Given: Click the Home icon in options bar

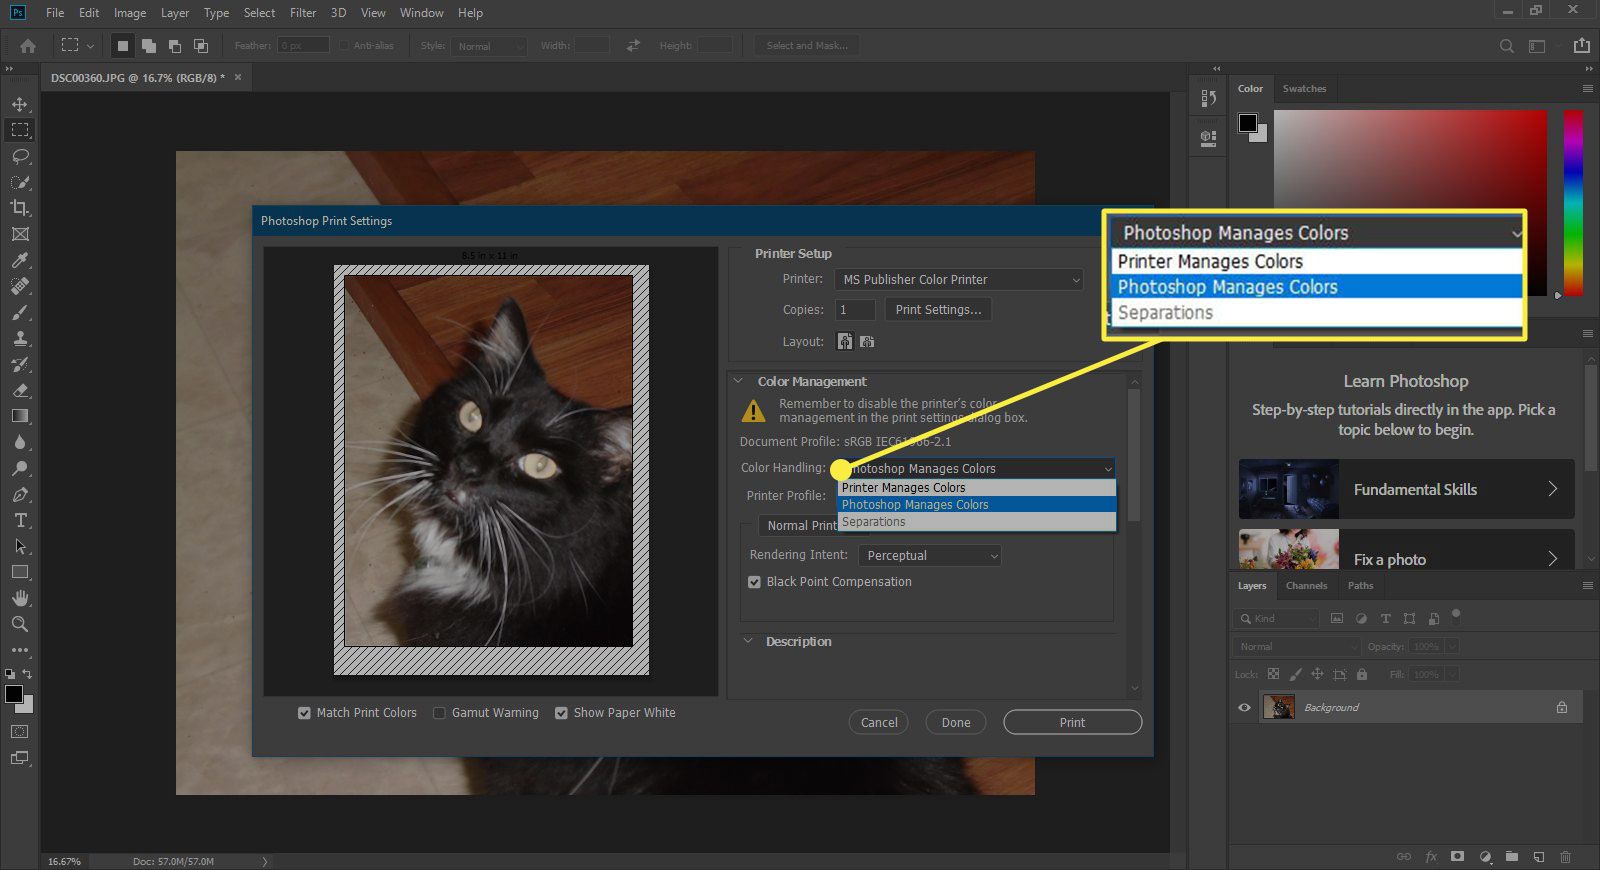Looking at the screenshot, I should [x=28, y=46].
